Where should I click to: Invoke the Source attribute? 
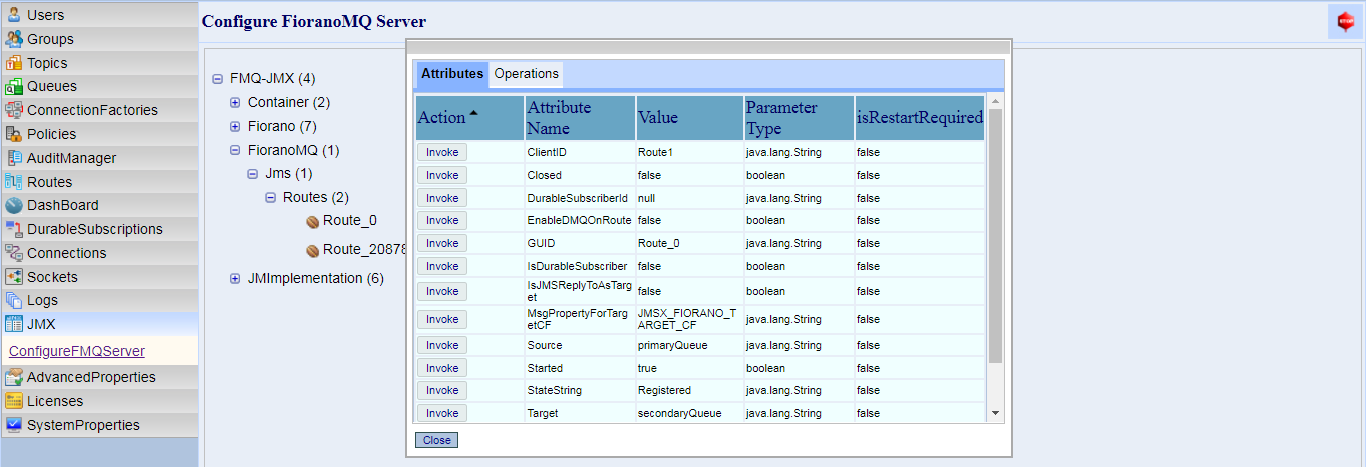442,345
